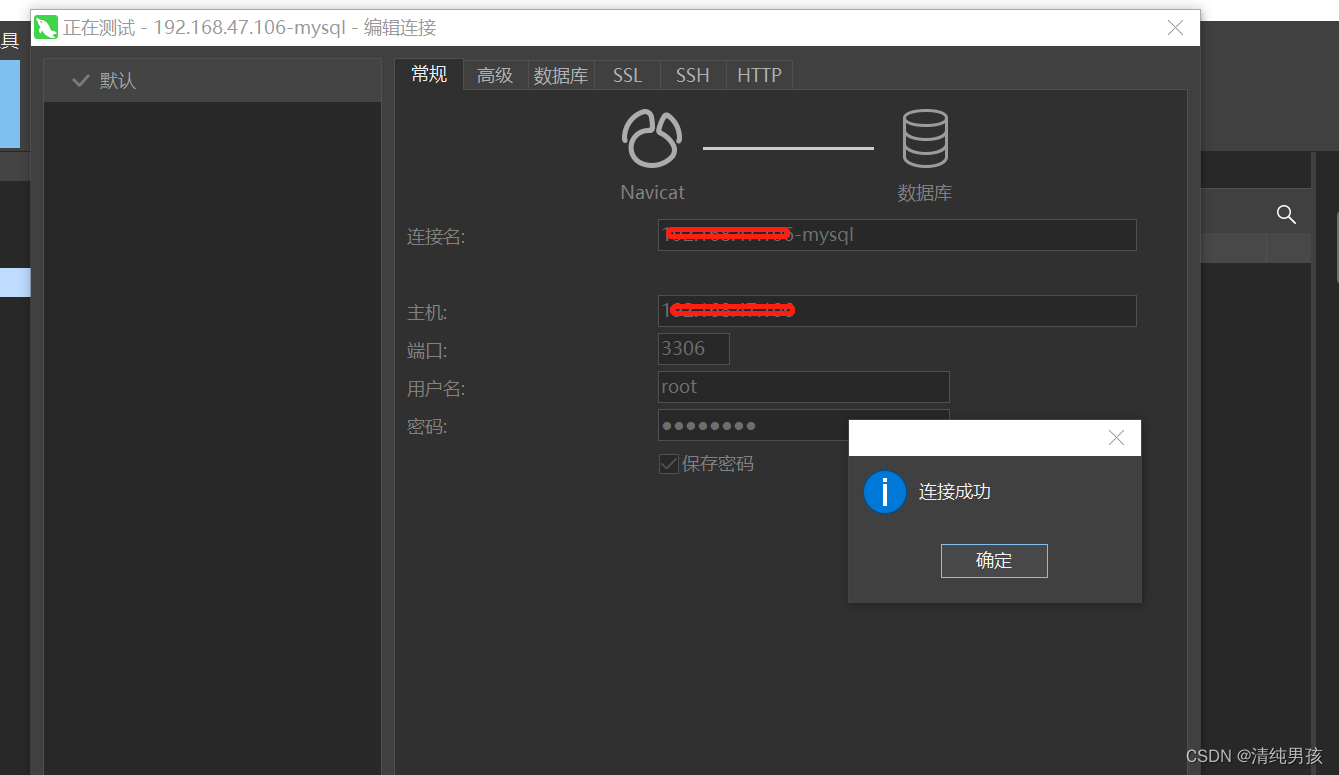Click the 连接成功 message text
1339x775 pixels.
955,492
